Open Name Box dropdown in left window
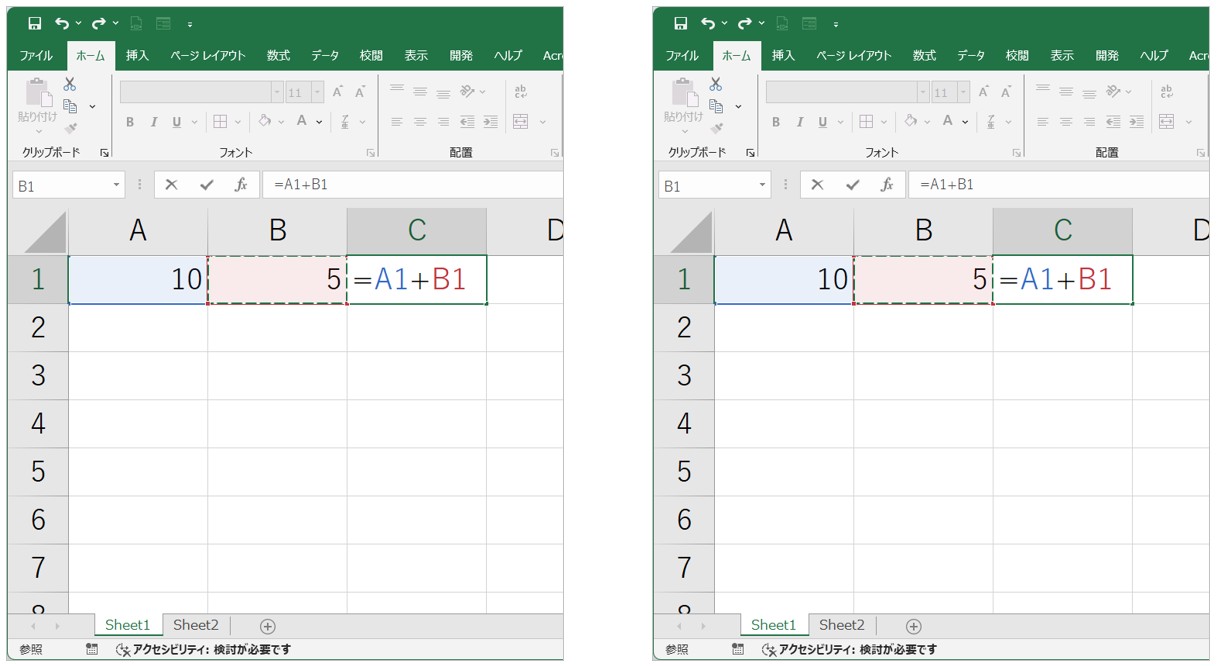 click(116, 185)
